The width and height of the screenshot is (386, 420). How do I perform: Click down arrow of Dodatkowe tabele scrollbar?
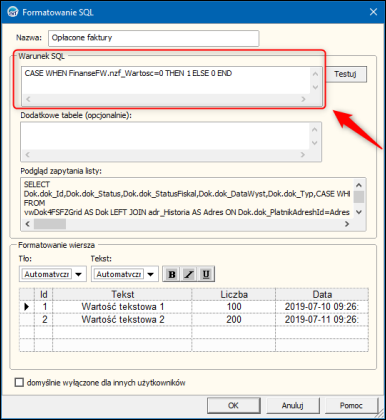coord(315,143)
